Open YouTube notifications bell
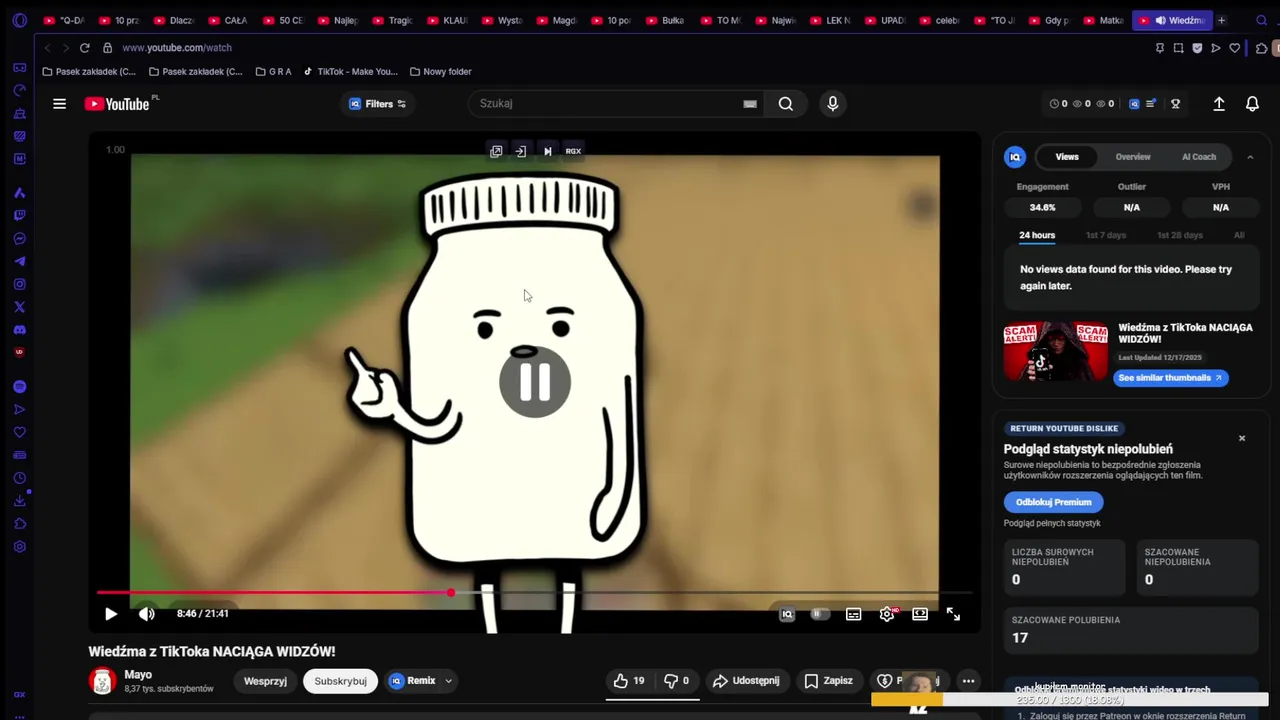The width and height of the screenshot is (1280, 720). 1252,104
